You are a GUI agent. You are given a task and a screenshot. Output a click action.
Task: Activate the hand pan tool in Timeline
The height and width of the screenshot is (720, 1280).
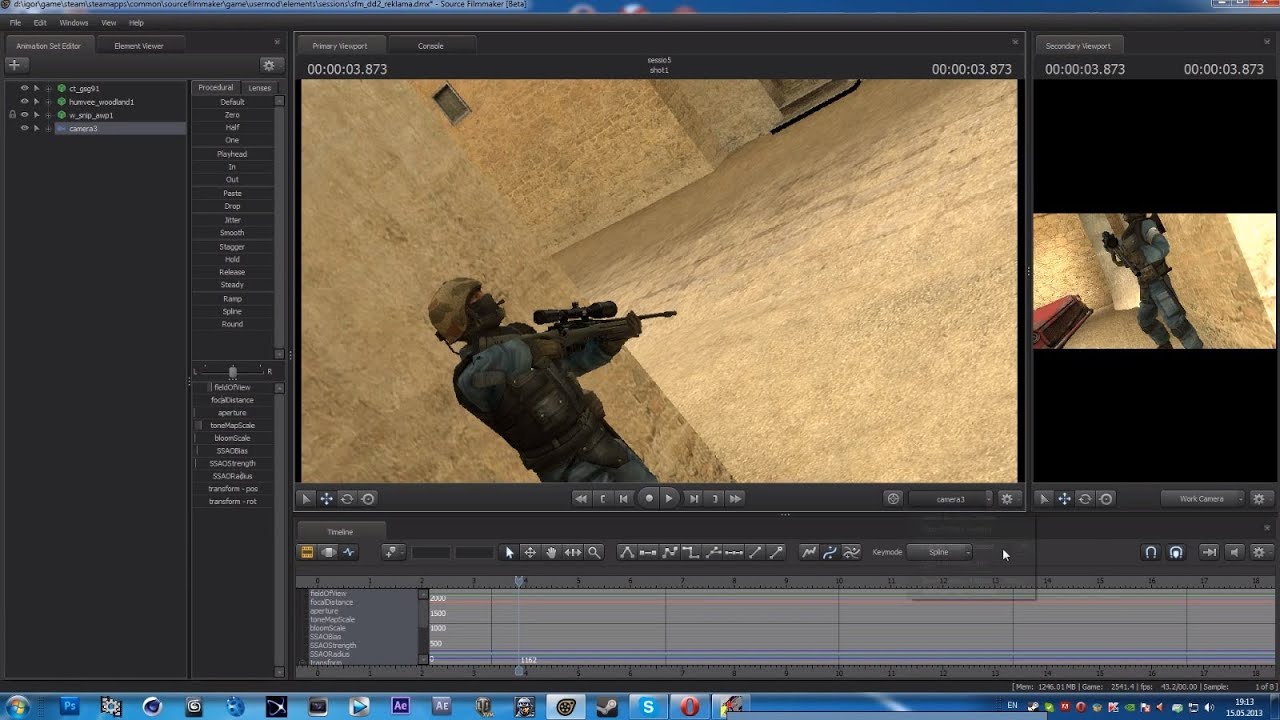click(551, 552)
